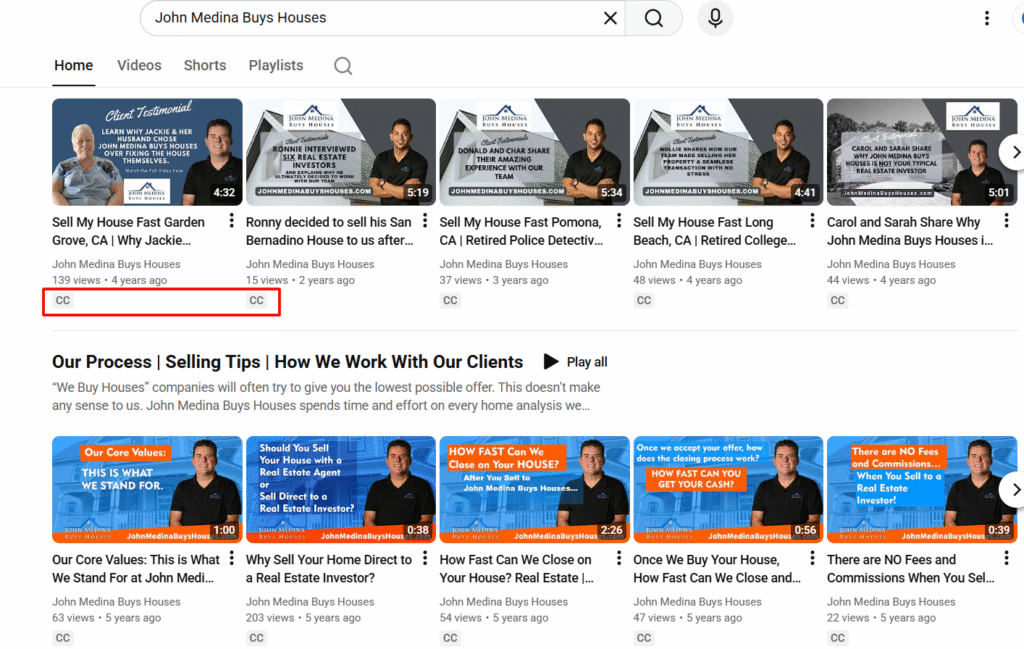
Task: Click CC badge under Garden Grove video
Action: (x=63, y=300)
